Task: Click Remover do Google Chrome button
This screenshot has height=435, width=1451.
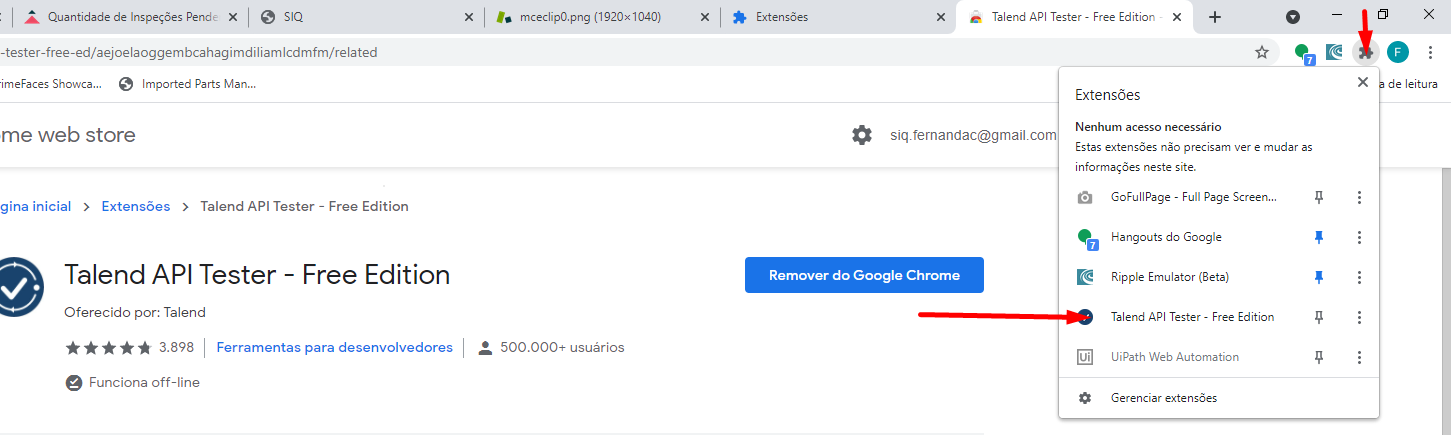Action: click(864, 275)
